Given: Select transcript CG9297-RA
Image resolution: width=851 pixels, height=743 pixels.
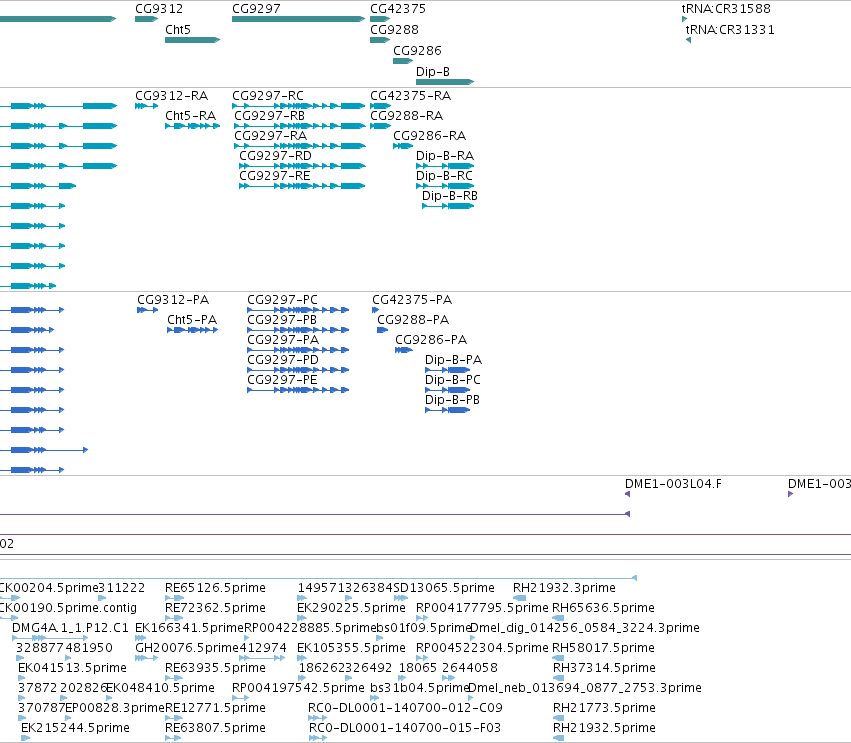Looking at the screenshot, I should (300, 146).
